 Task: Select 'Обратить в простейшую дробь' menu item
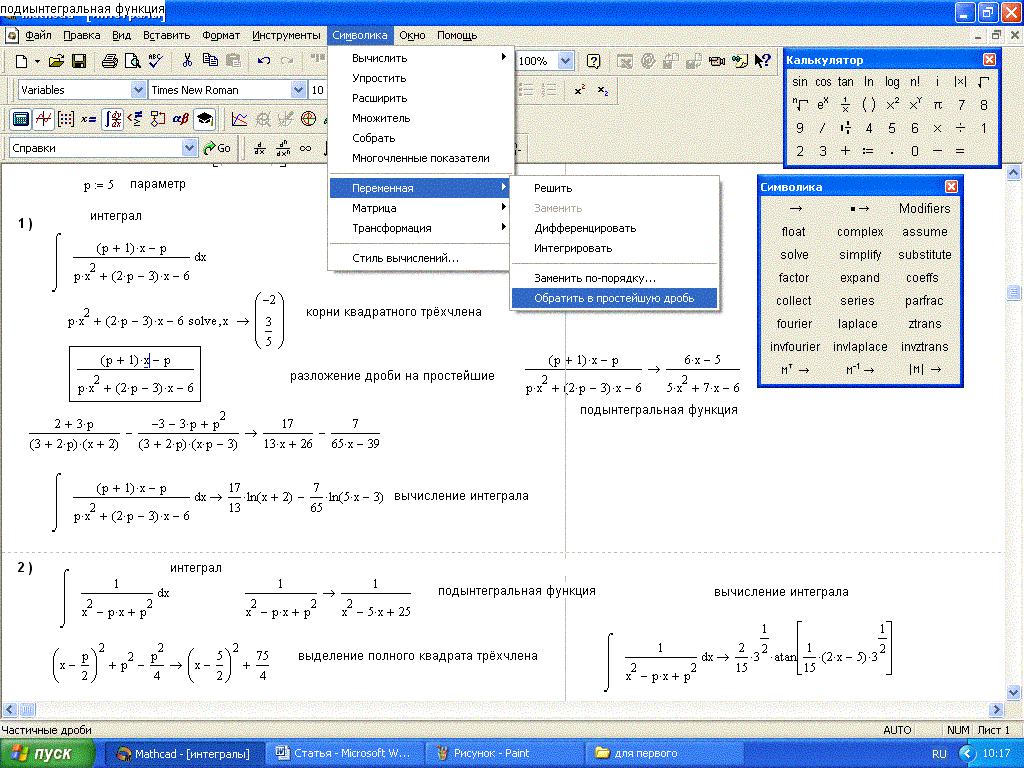(x=614, y=298)
